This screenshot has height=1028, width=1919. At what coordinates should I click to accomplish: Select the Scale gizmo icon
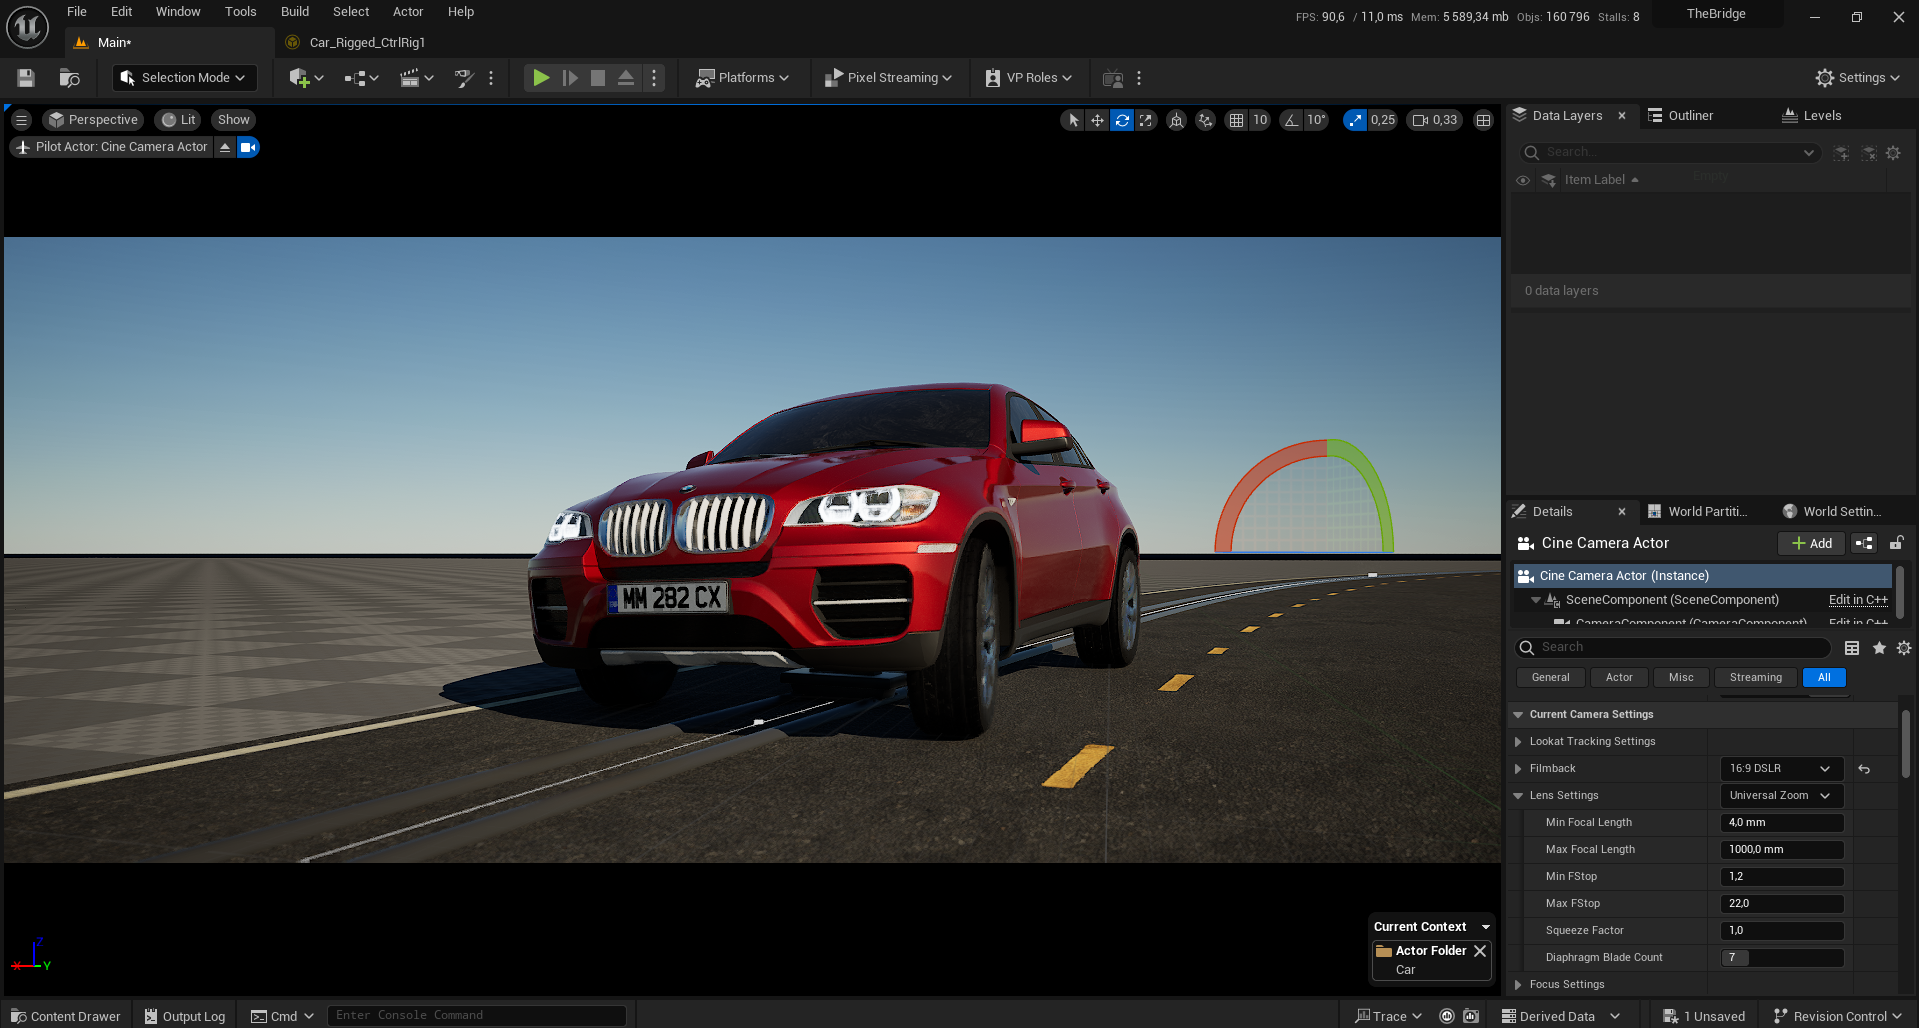(x=1146, y=120)
